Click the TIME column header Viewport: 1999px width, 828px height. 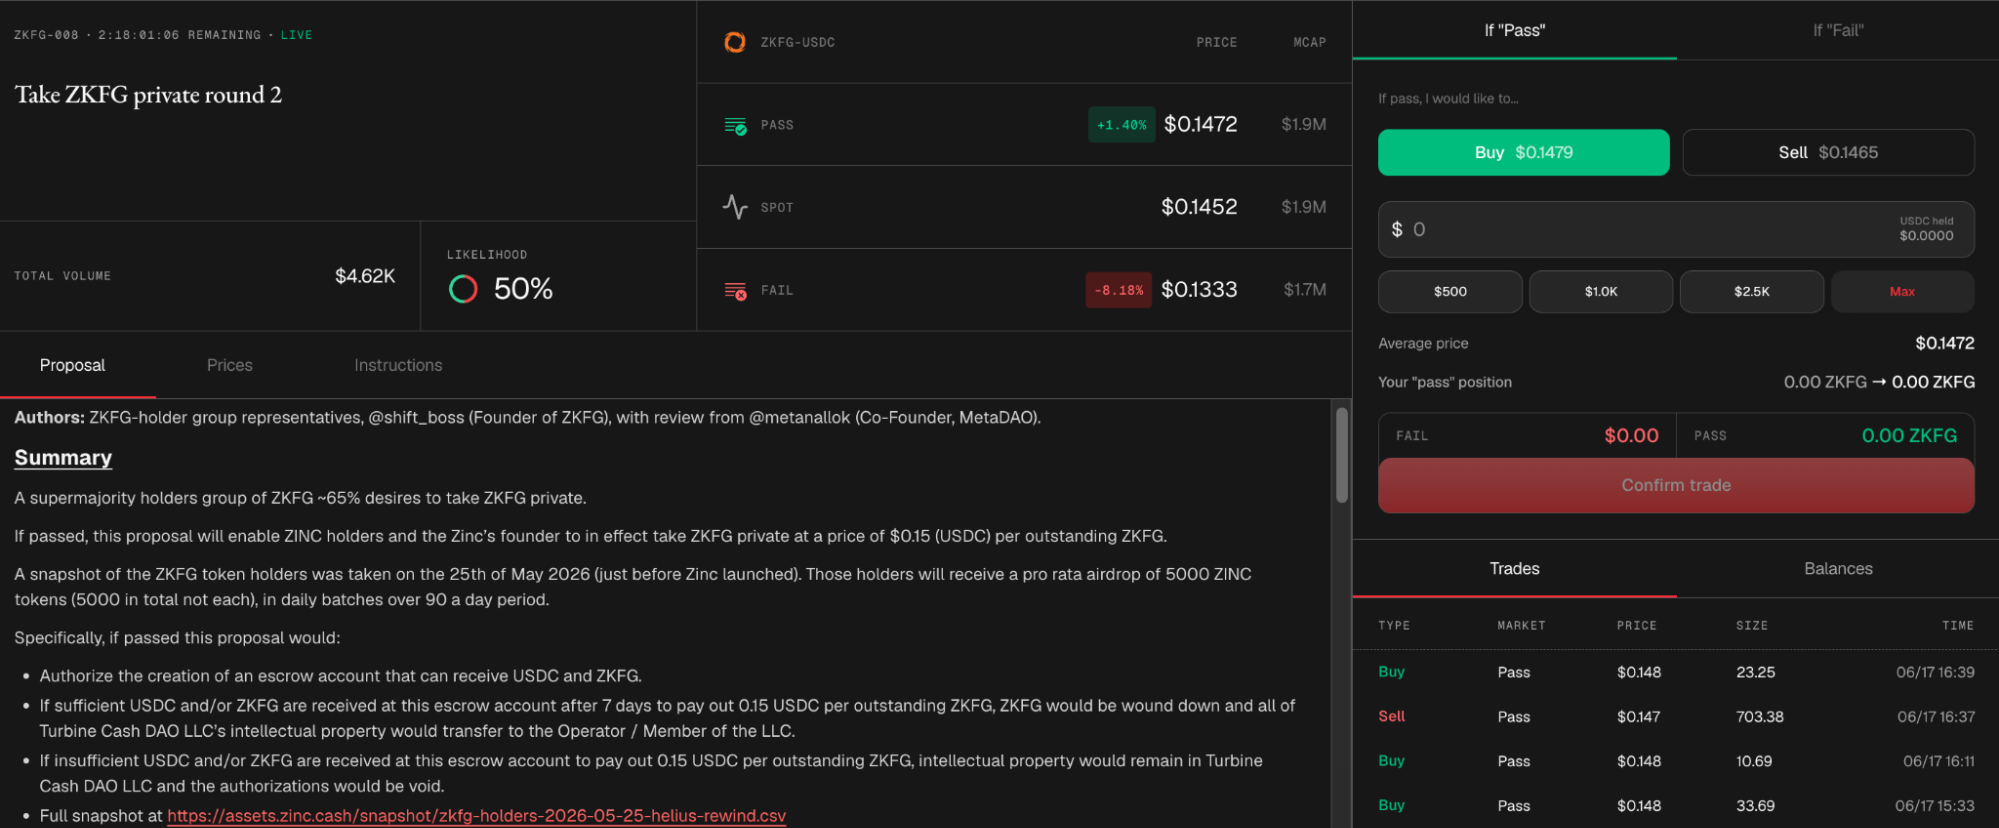1958,625
